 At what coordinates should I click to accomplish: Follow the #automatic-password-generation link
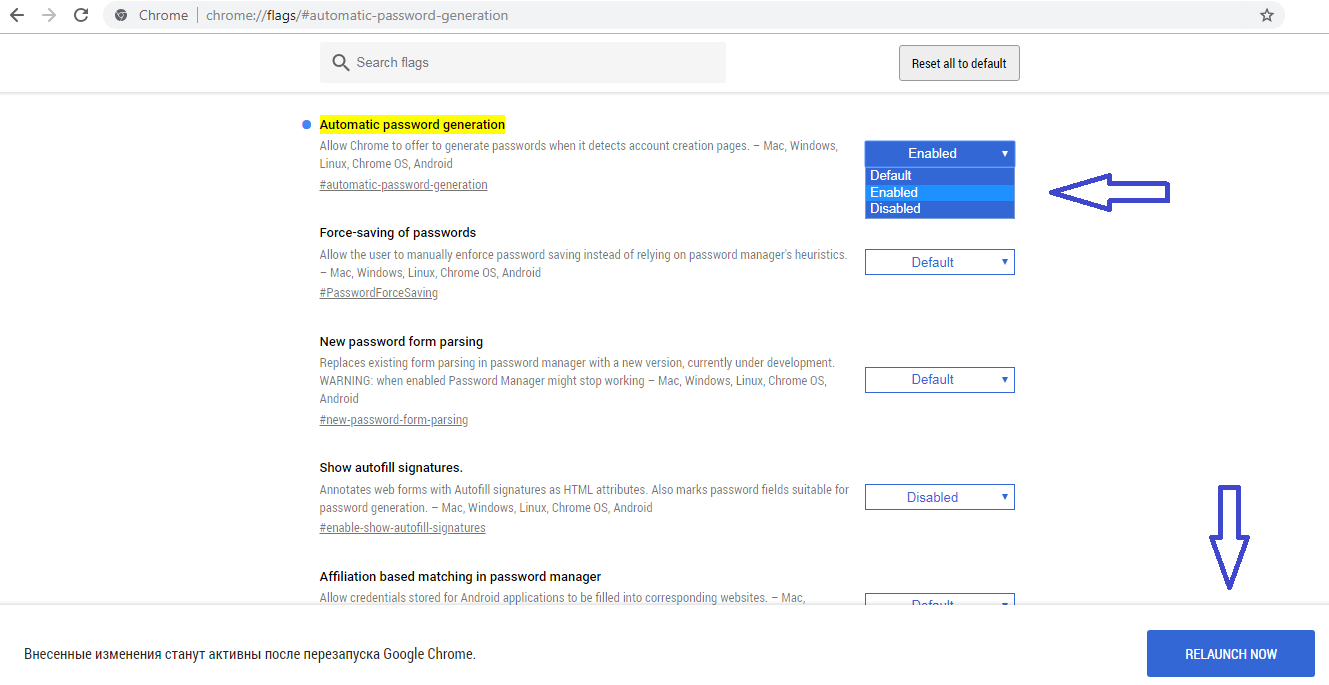point(404,185)
